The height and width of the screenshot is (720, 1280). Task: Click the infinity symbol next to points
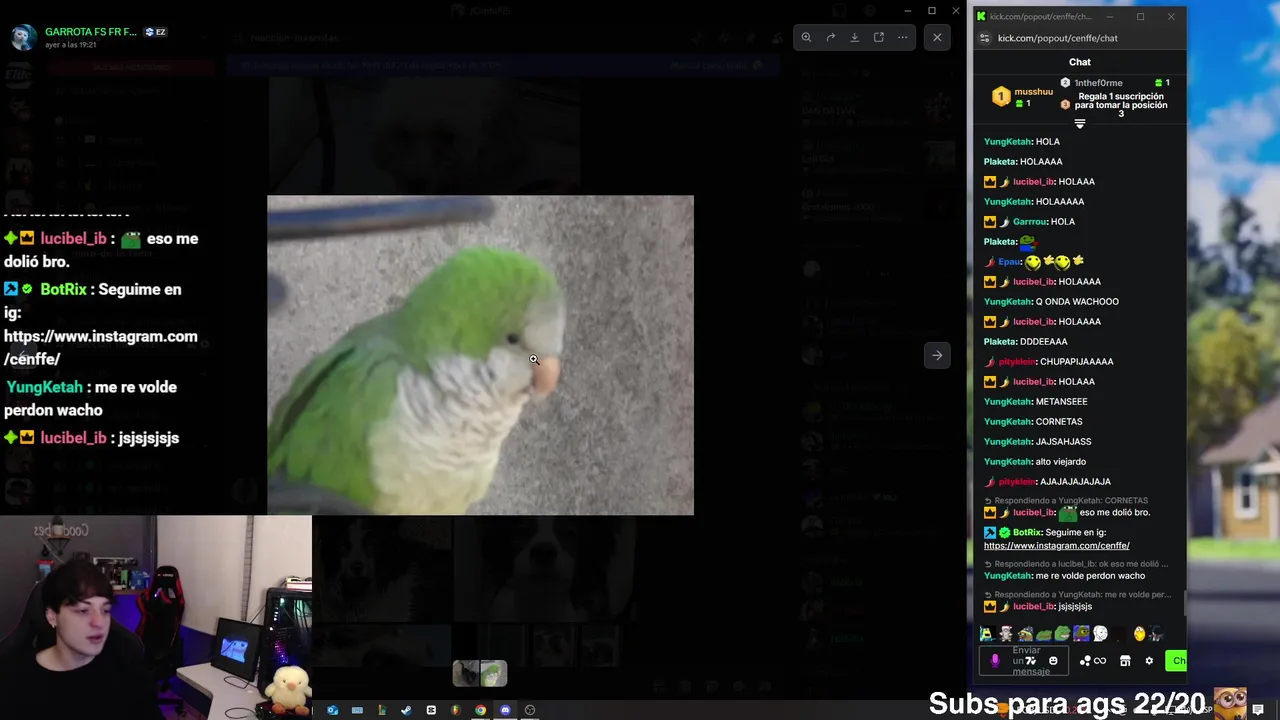(x=1100, y=661)
